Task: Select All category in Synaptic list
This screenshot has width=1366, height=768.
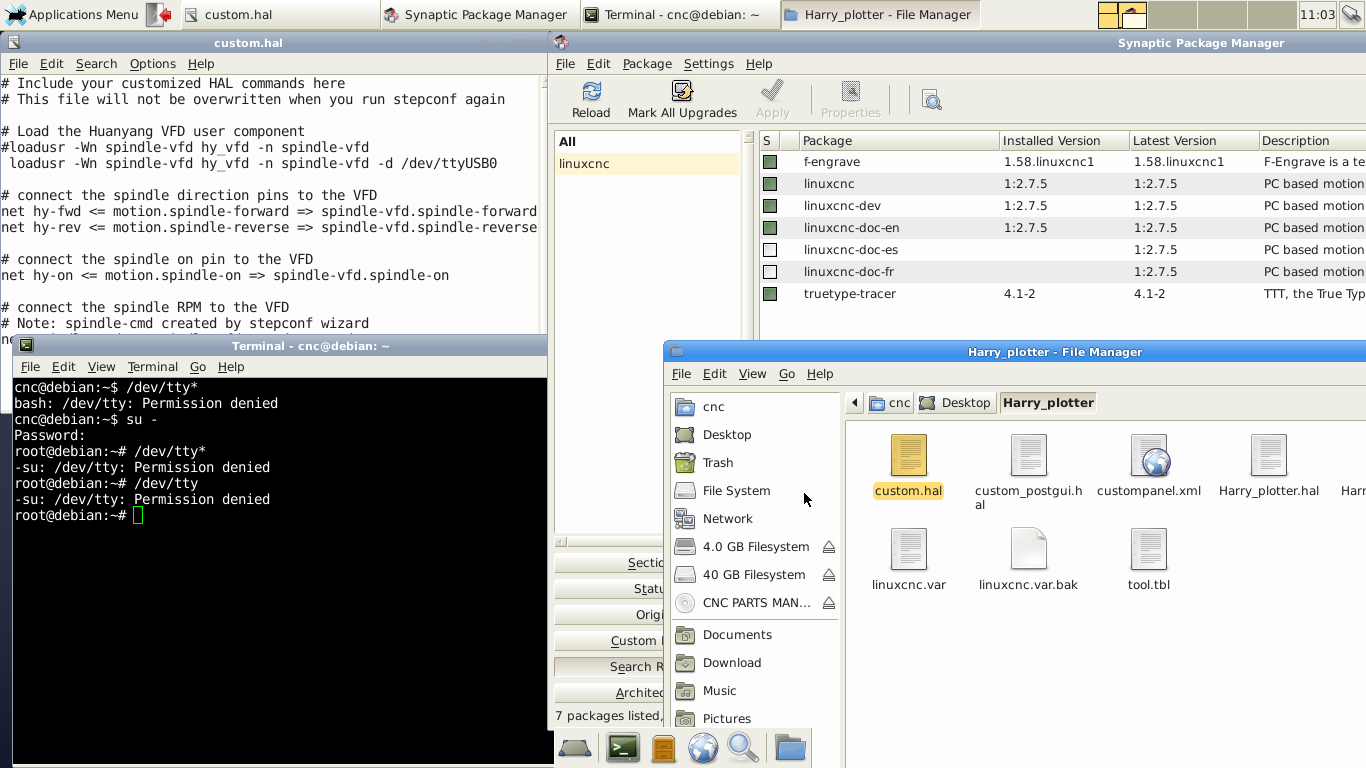Action: (647, 141)
